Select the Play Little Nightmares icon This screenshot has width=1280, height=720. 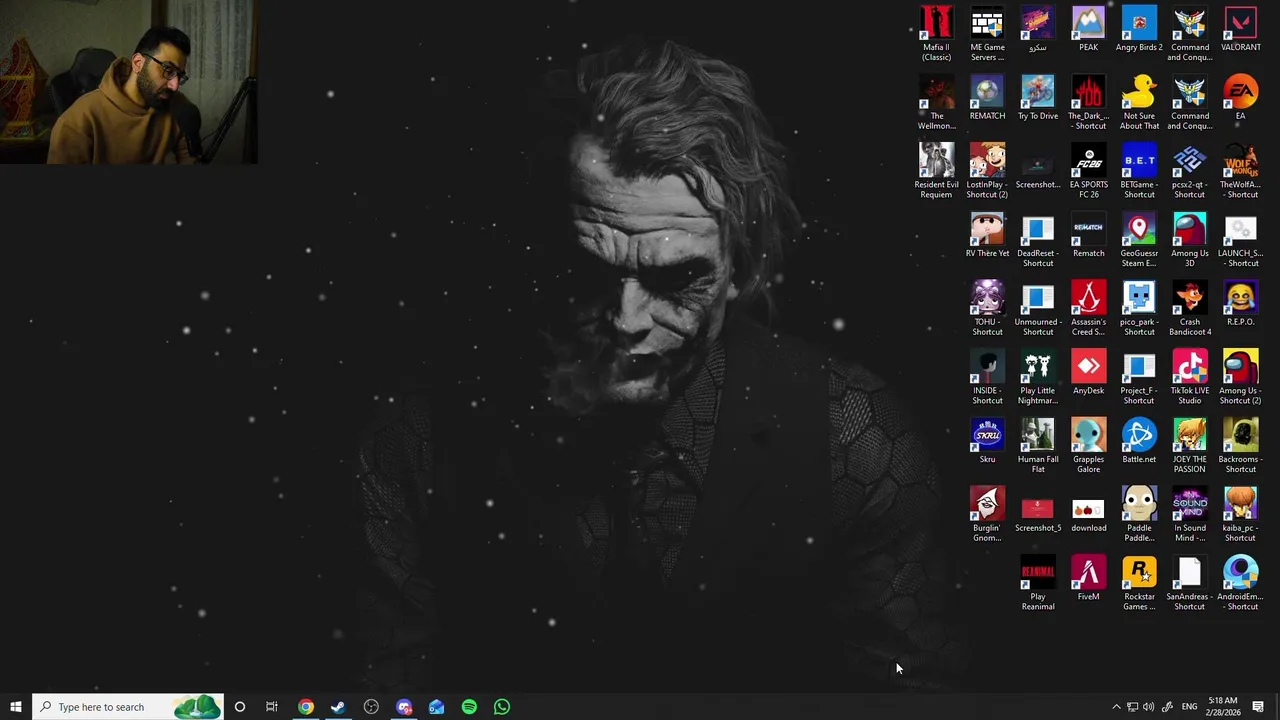click(1037, 376)
